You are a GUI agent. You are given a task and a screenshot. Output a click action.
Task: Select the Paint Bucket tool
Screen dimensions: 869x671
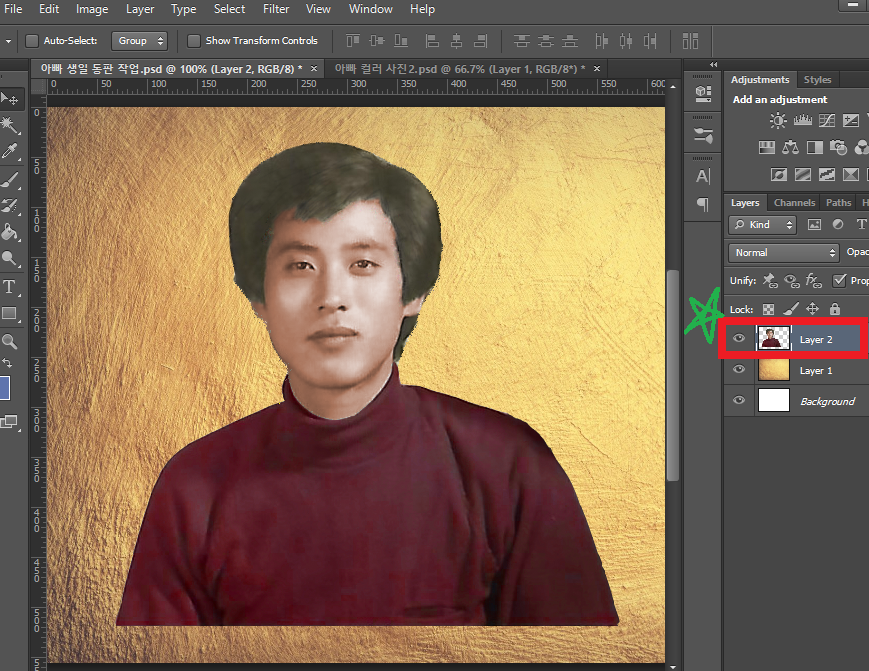10,232
